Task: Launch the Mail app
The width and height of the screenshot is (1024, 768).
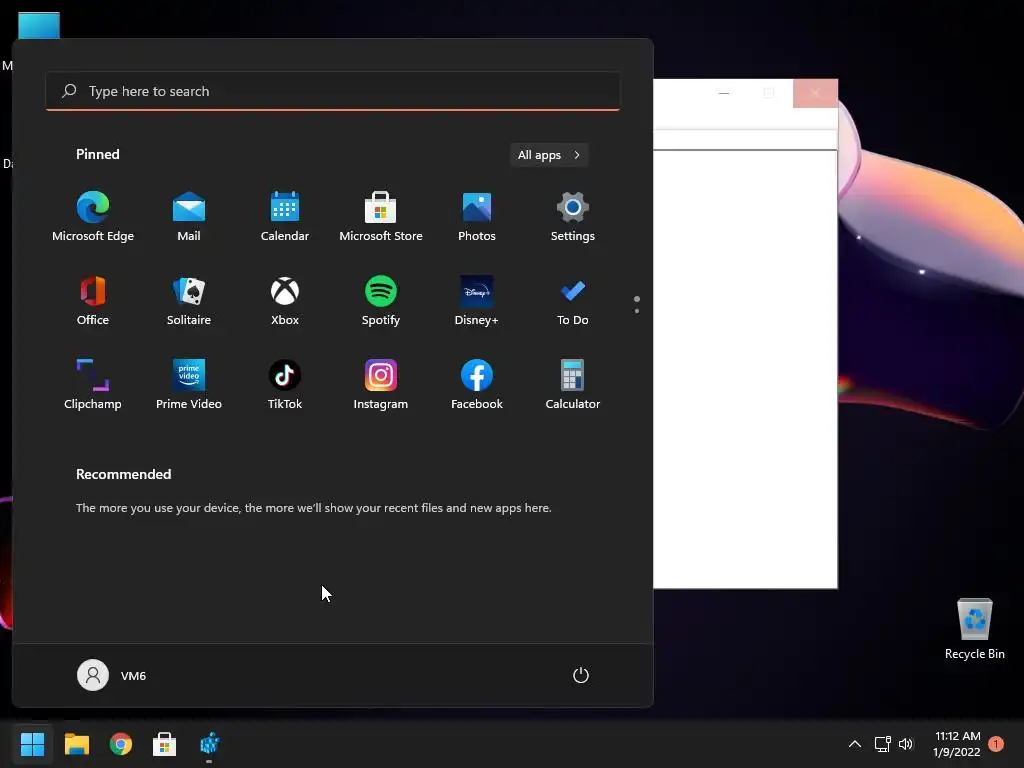Action: coord(189,217)
